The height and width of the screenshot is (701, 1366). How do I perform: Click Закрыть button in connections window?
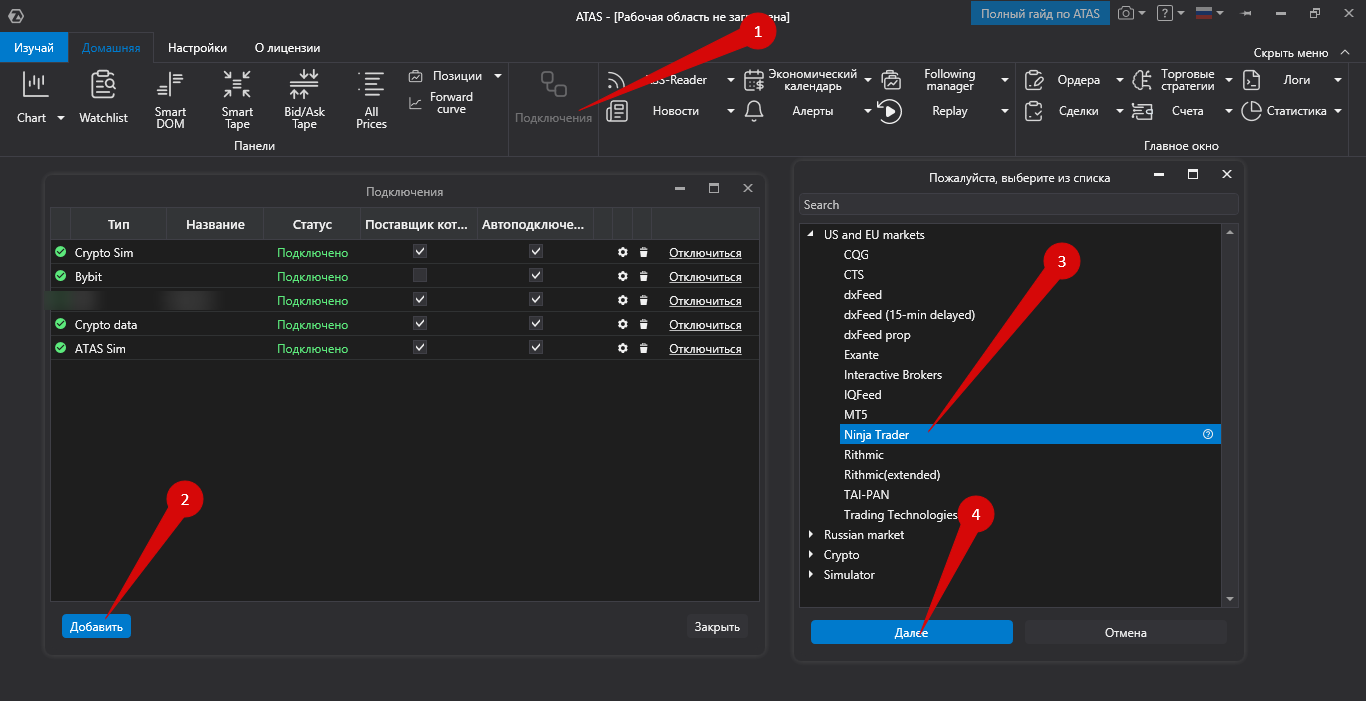coord(717,627)
